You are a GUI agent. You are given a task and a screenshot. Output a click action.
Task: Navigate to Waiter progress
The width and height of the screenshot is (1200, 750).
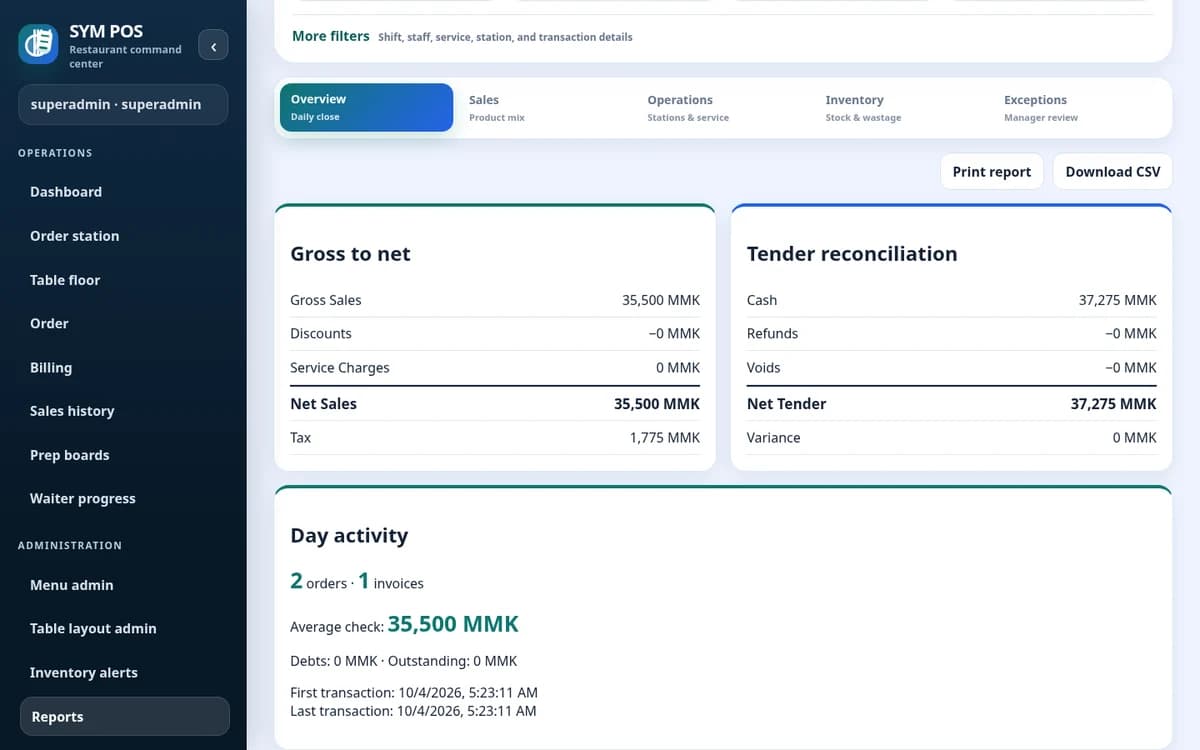(124, 498)
